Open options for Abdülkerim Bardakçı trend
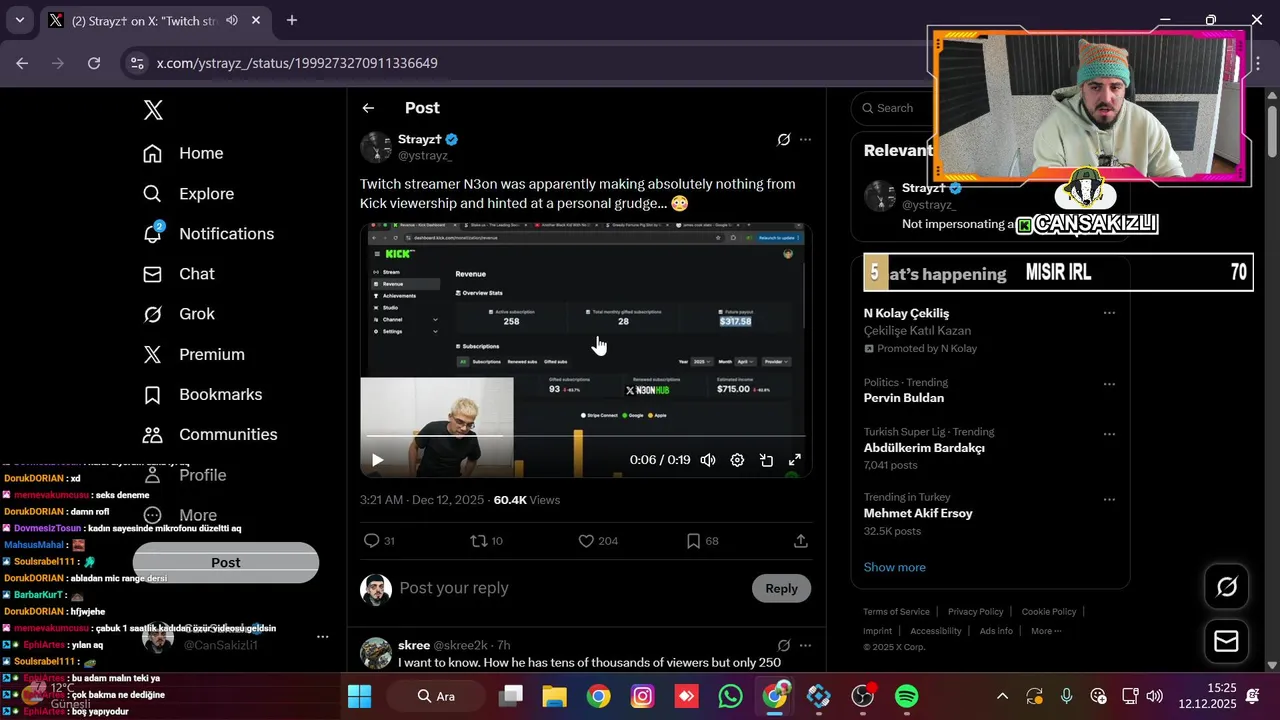 click(x=1109, y=434)
